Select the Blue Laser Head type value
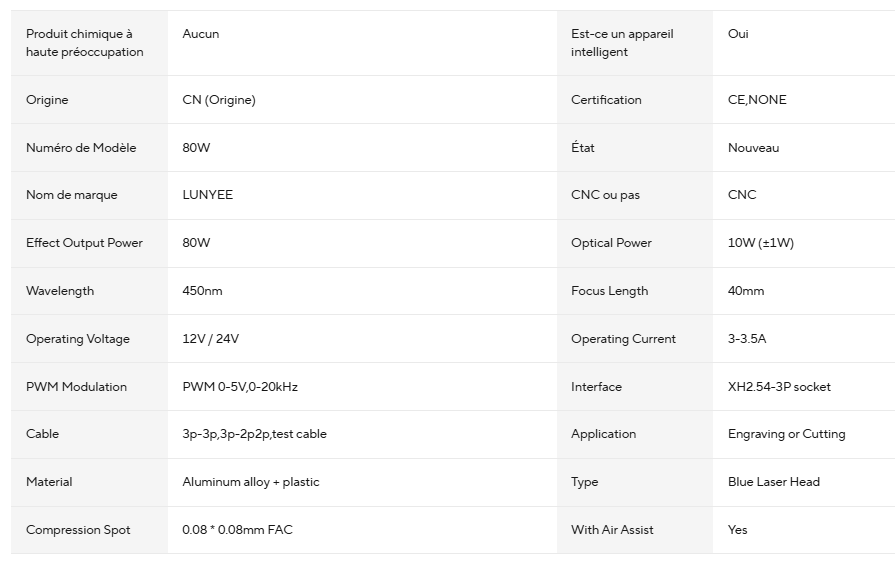The image size is (895, 567). tap(773, 482)
